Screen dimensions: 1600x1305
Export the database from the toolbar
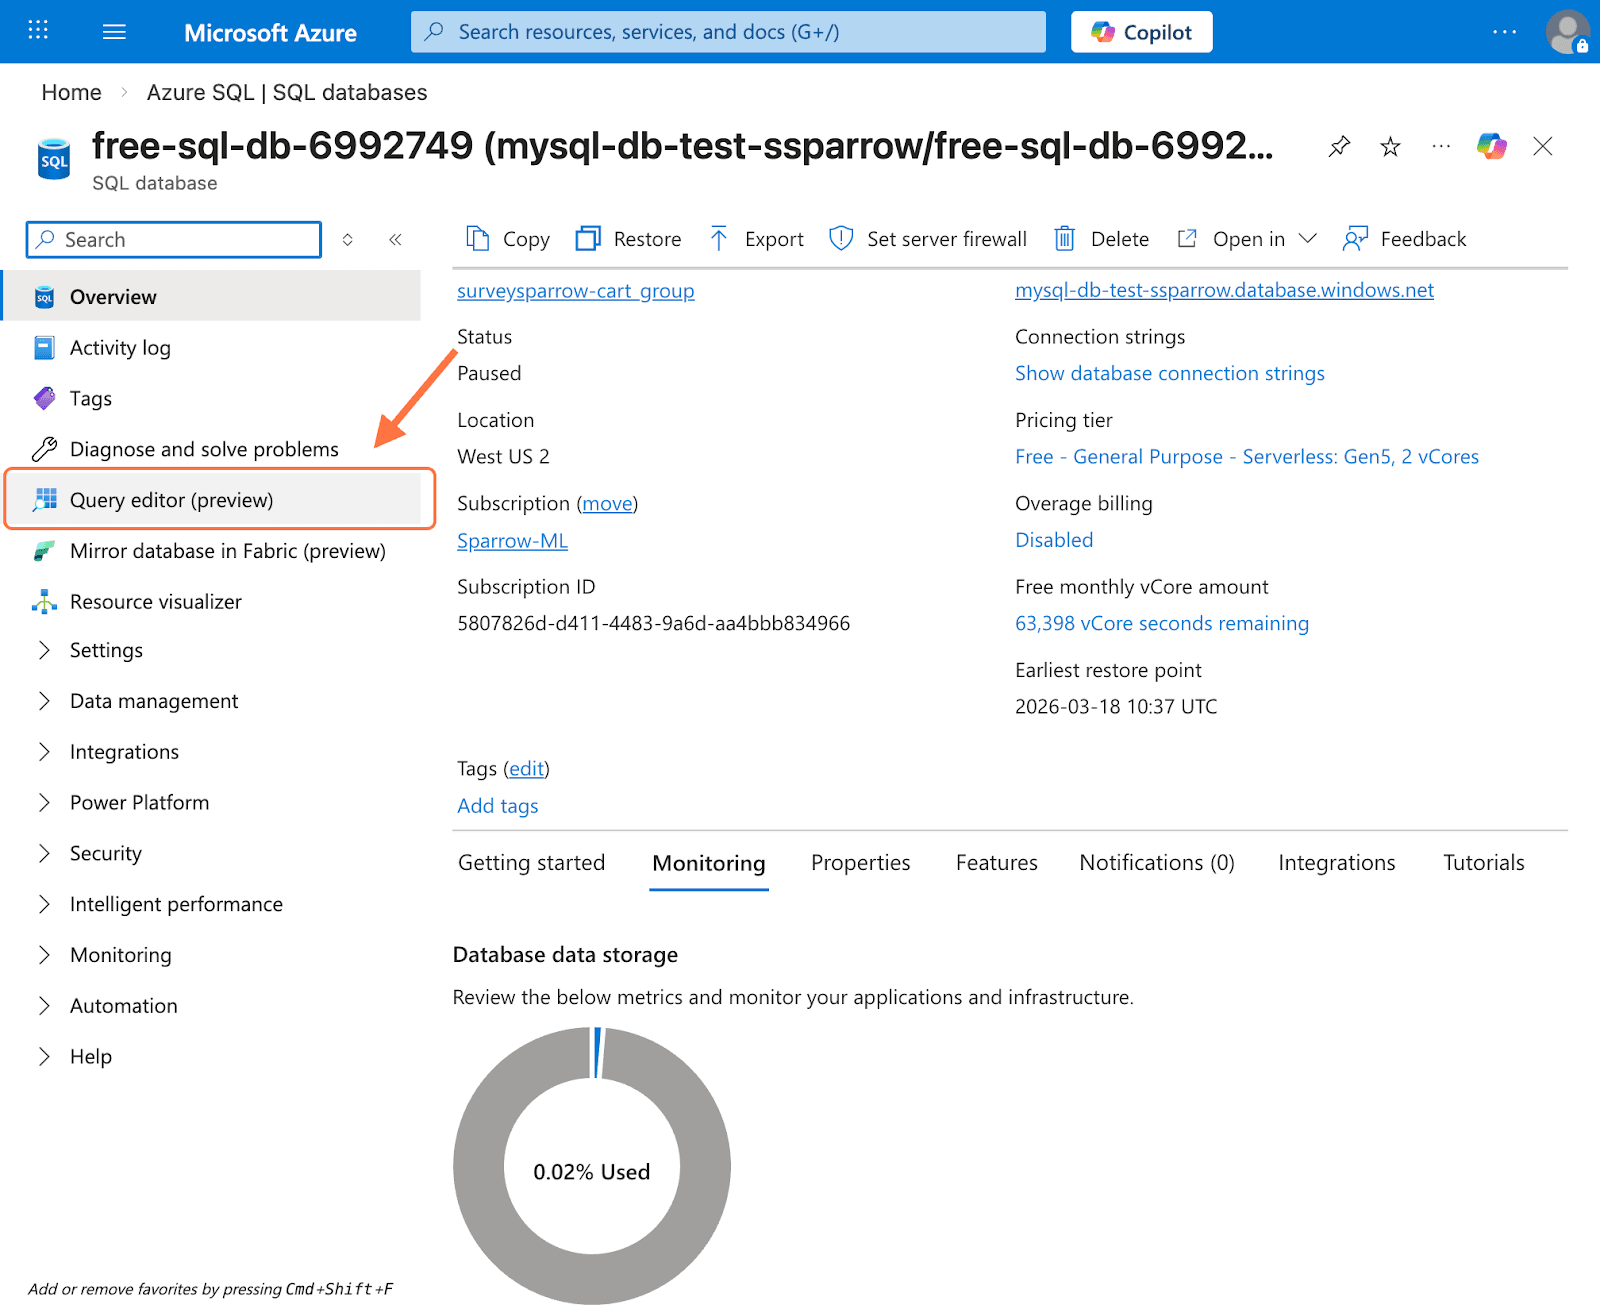tap(756, 239)
